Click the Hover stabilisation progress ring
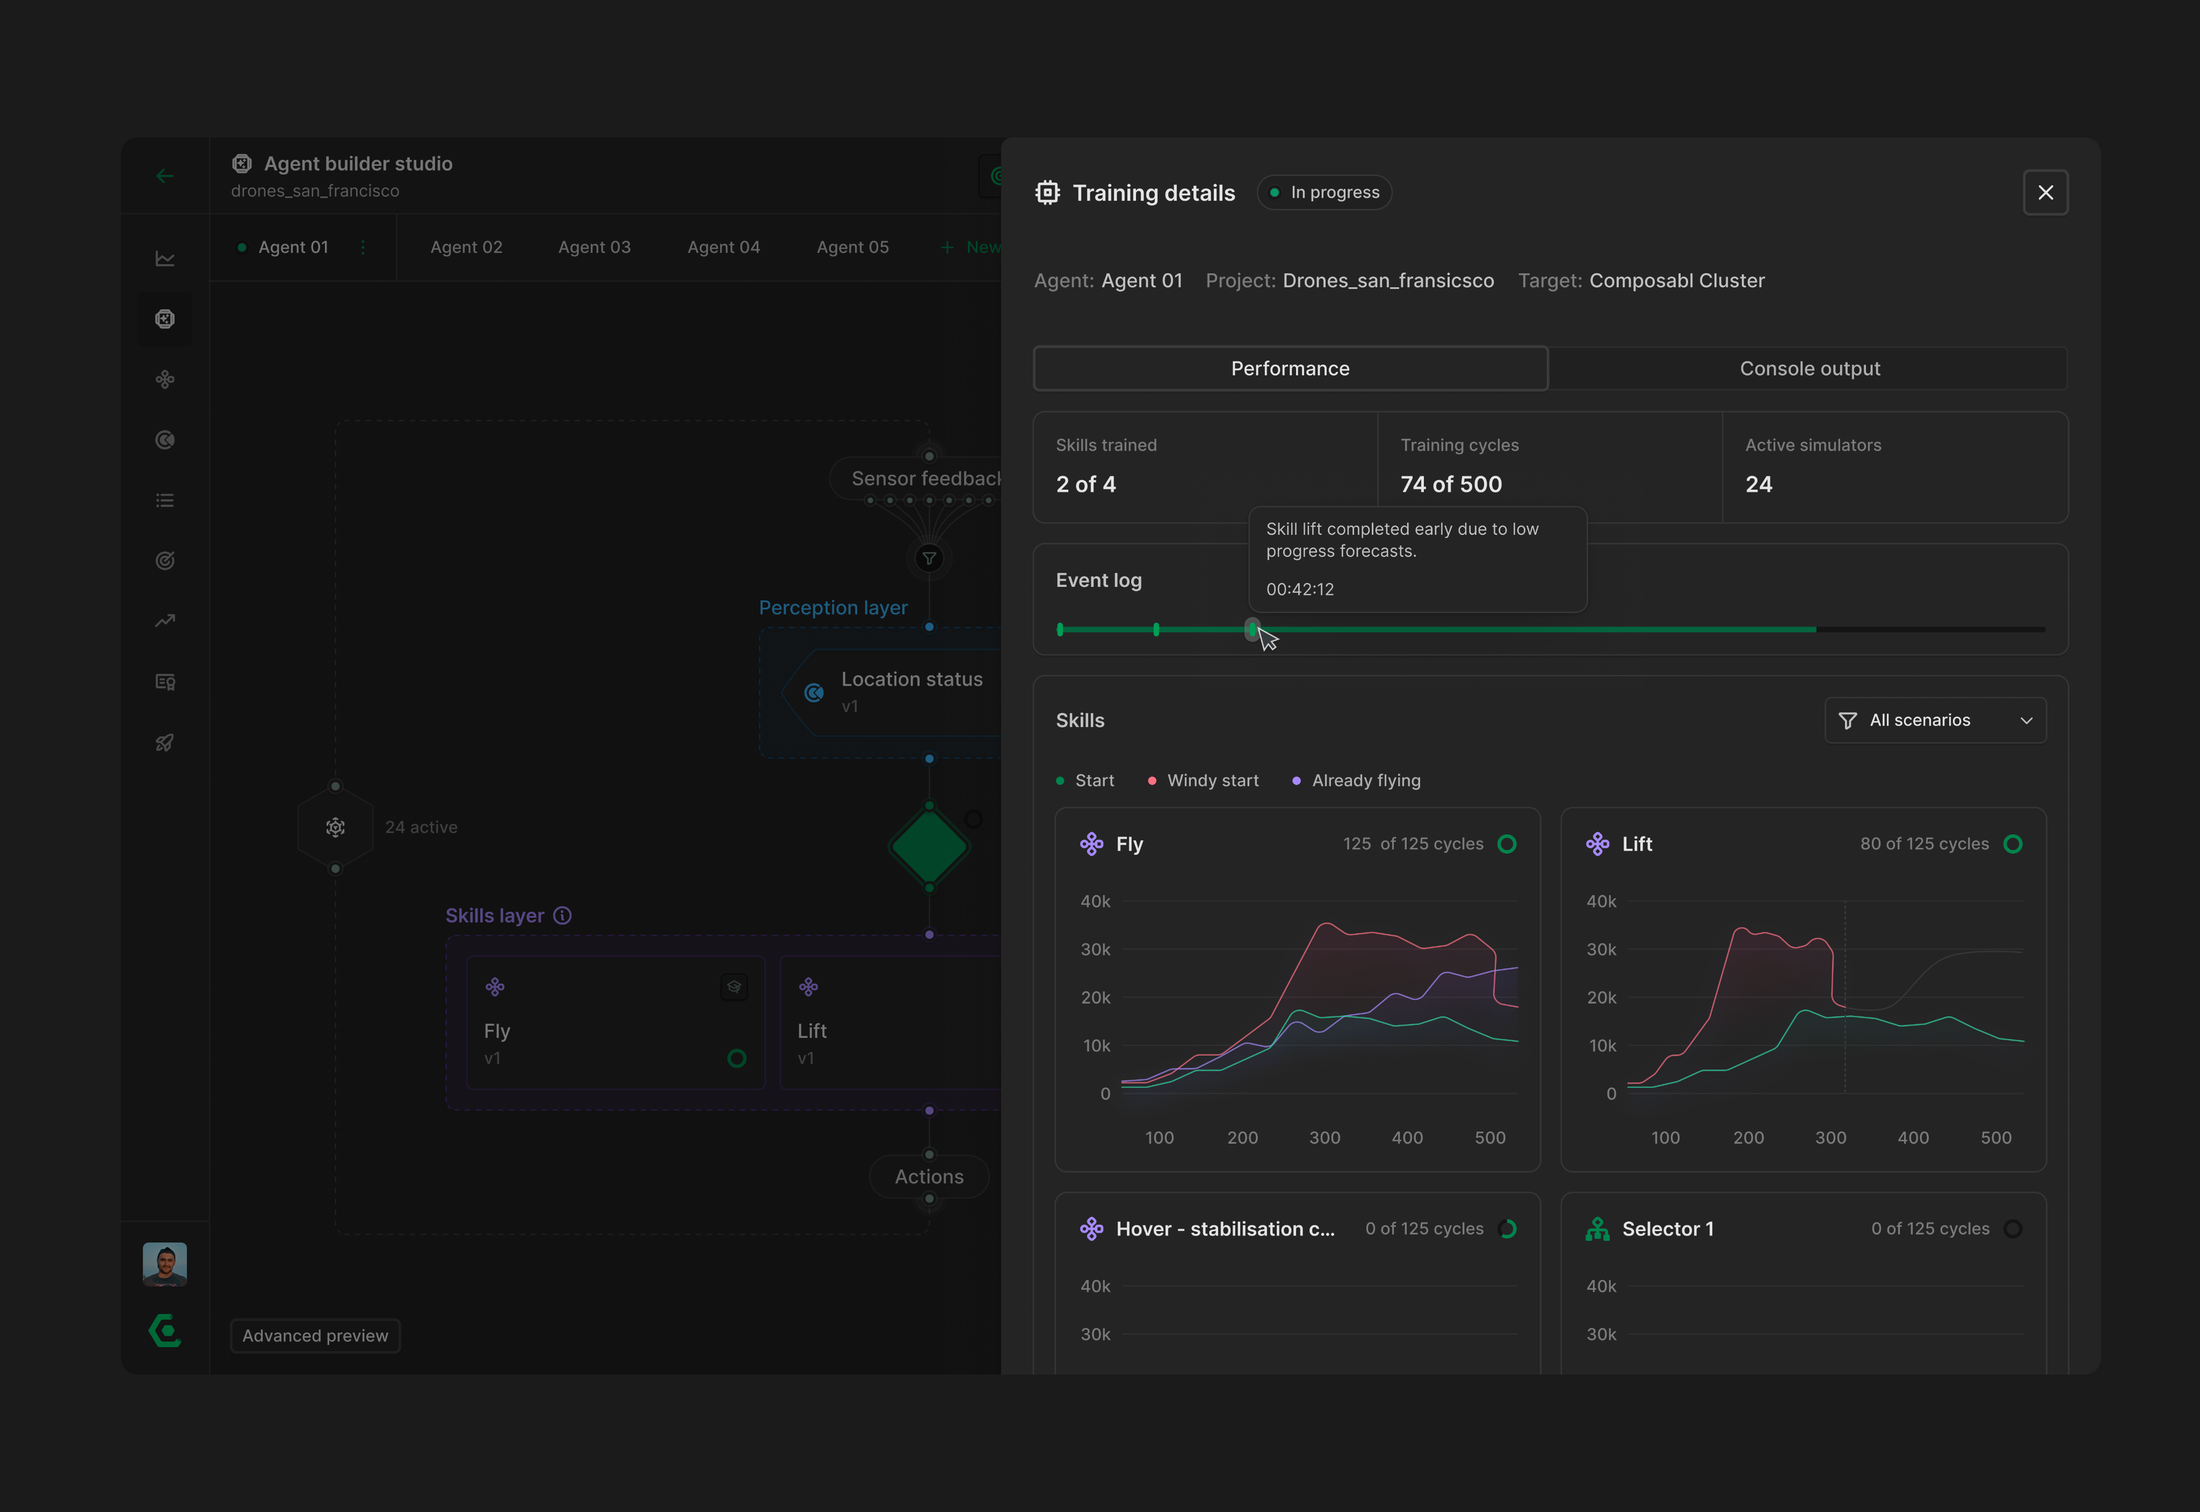2200x1512 pixels. coord(1507,1229)
